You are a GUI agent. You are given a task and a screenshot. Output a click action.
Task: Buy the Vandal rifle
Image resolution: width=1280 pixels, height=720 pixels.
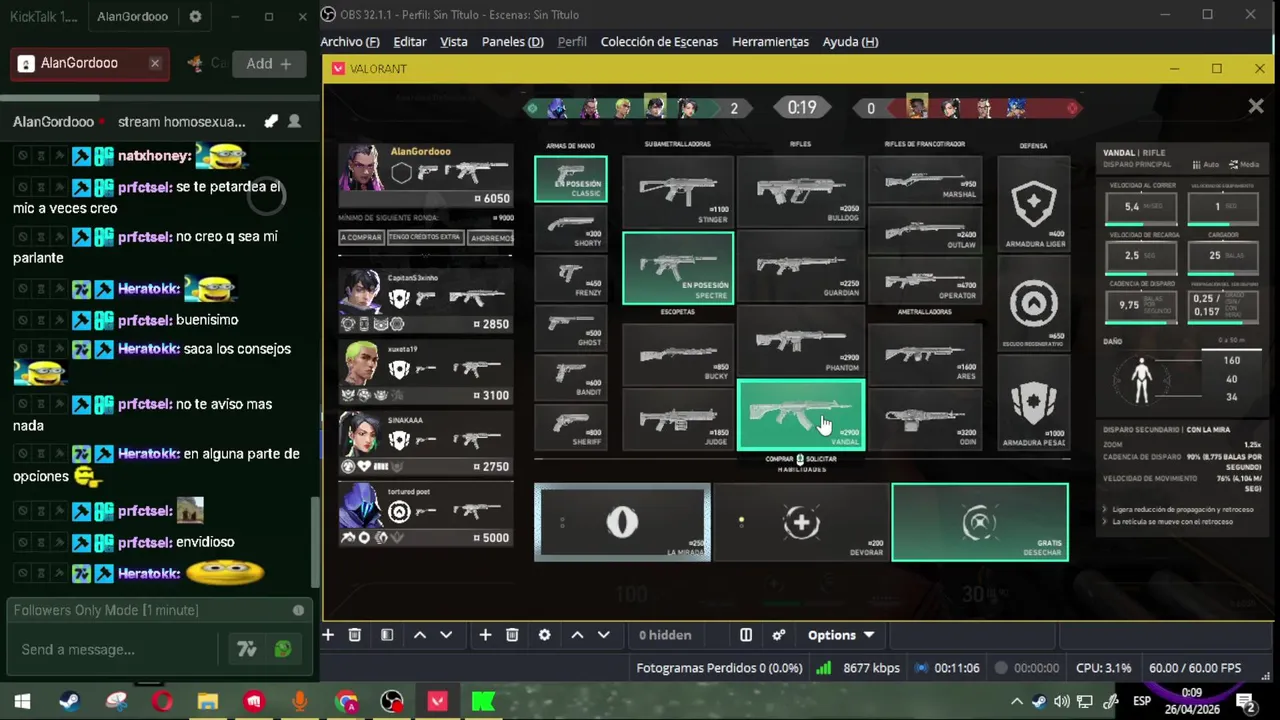(x=800, y=415)
